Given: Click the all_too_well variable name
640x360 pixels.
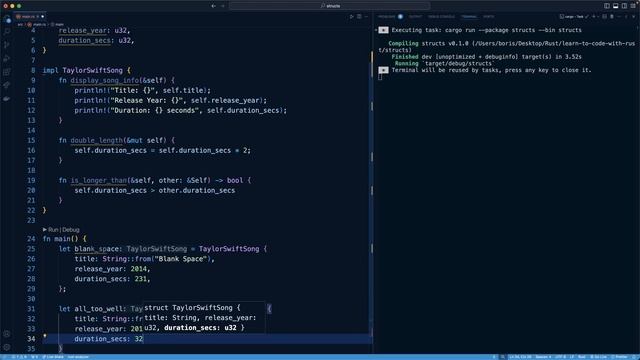Looking at the screenshot, I should point(98,309).
